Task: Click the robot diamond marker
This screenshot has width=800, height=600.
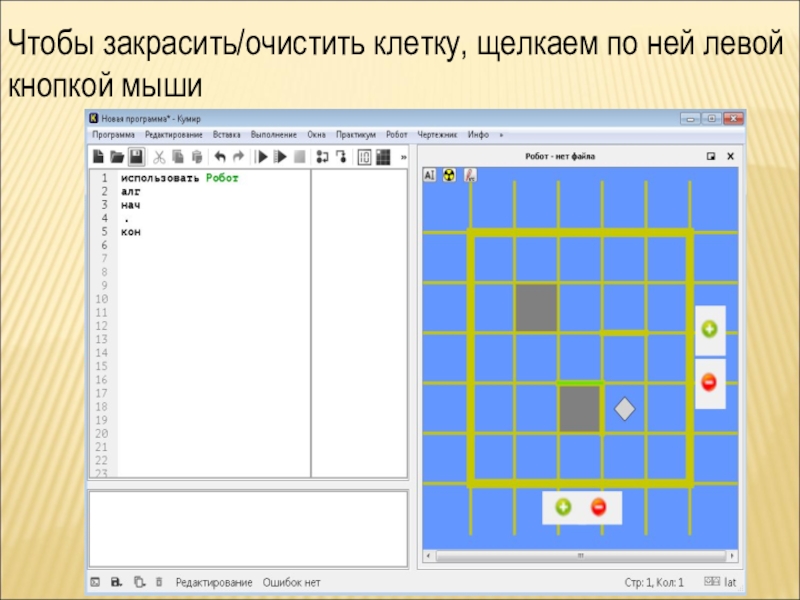Action: [x=624, y=409]
